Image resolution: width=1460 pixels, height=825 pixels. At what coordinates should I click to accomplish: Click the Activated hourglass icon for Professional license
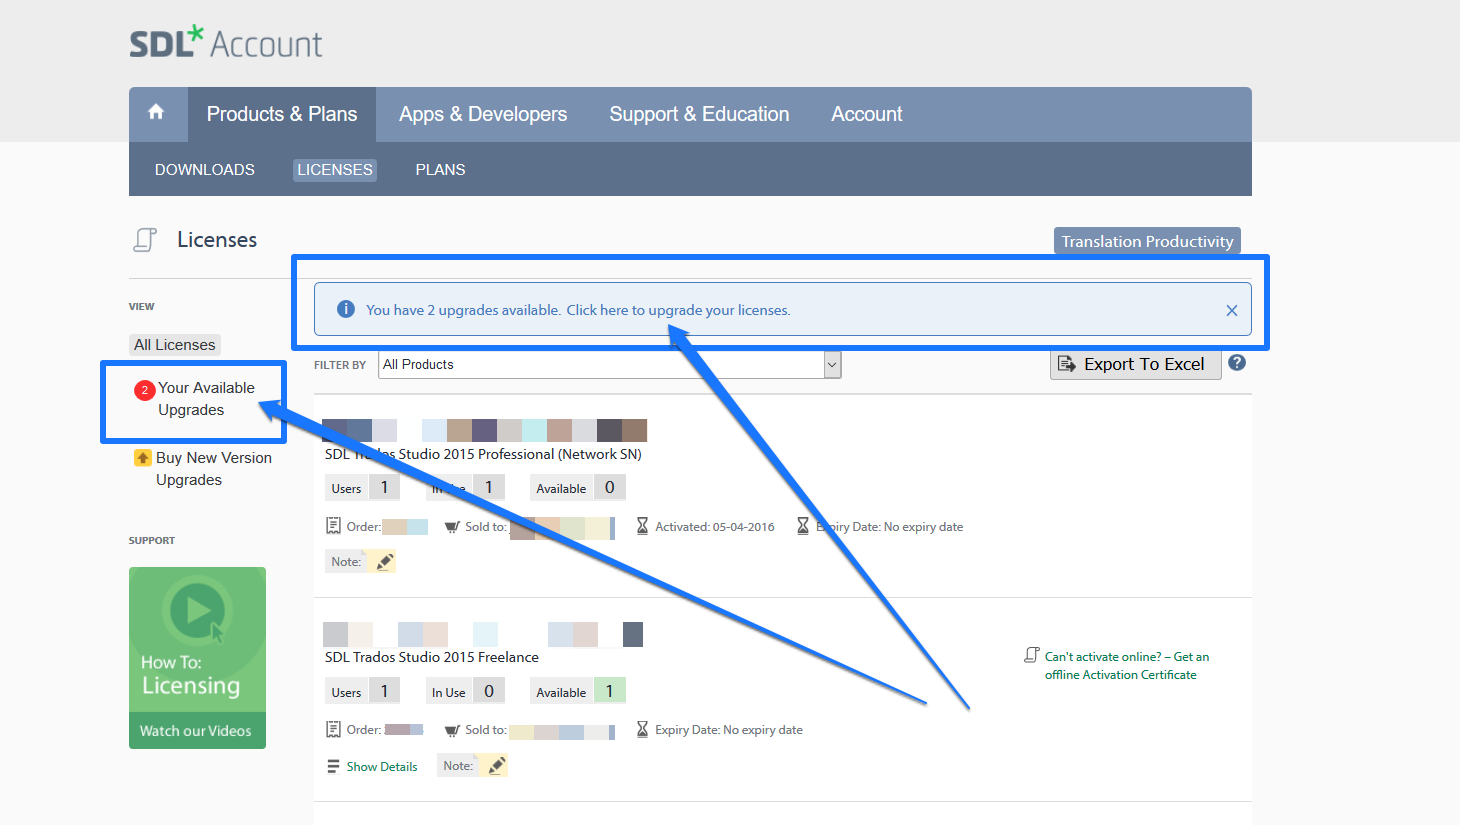642,526
